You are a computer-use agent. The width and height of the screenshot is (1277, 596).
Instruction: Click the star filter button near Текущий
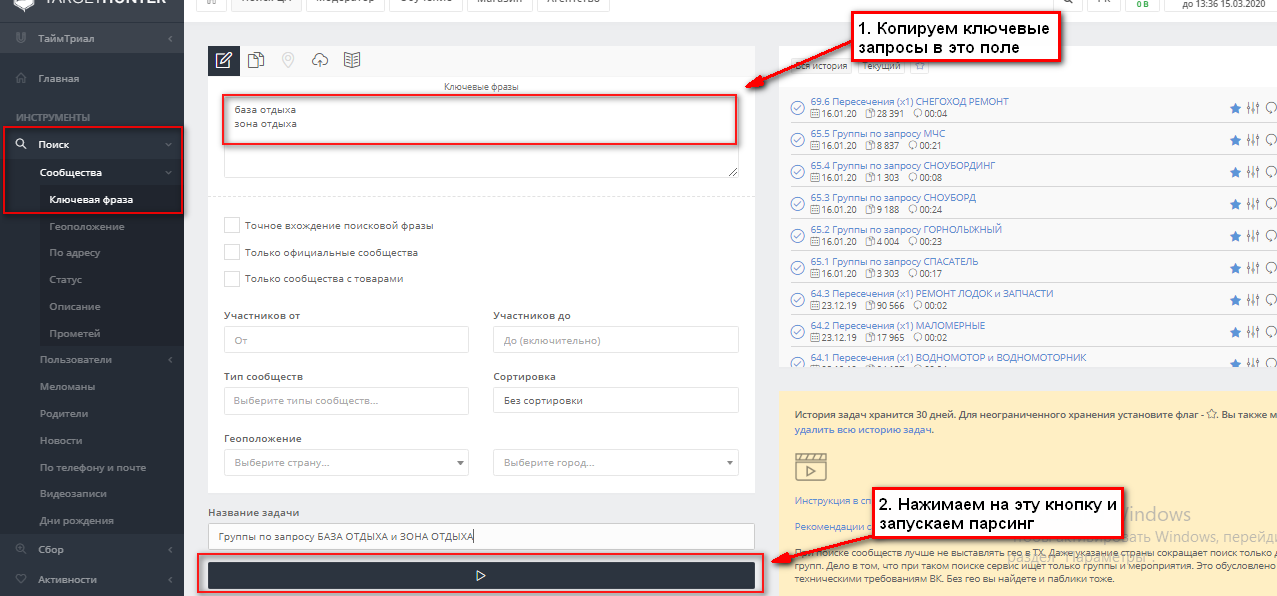[x=920, y=66]
